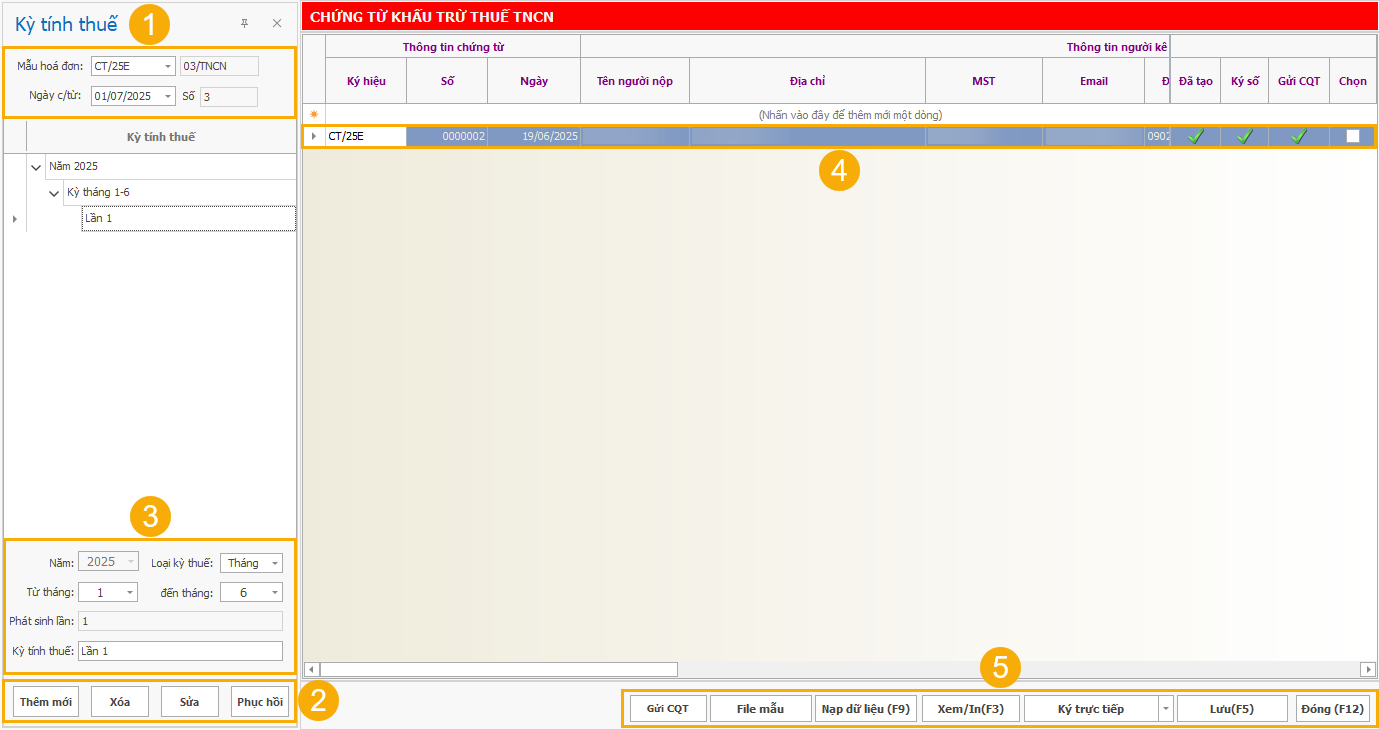The image size is (1380, 730).
Task: Click the horizontal scrollbar left arrow
Action: pos(311,669)
